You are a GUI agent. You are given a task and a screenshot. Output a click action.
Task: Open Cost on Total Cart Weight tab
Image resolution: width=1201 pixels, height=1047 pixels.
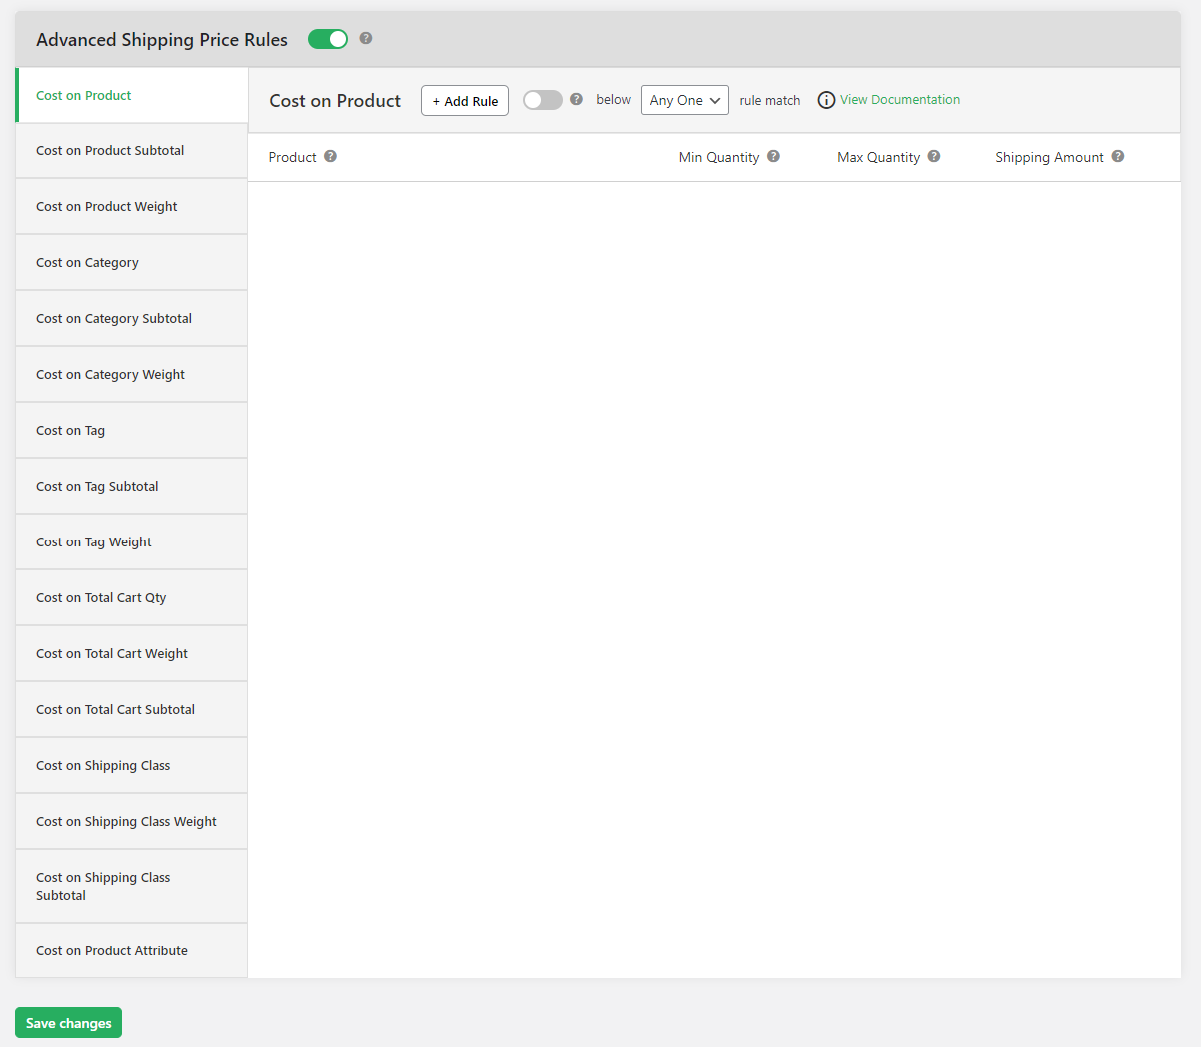[132, 654]
